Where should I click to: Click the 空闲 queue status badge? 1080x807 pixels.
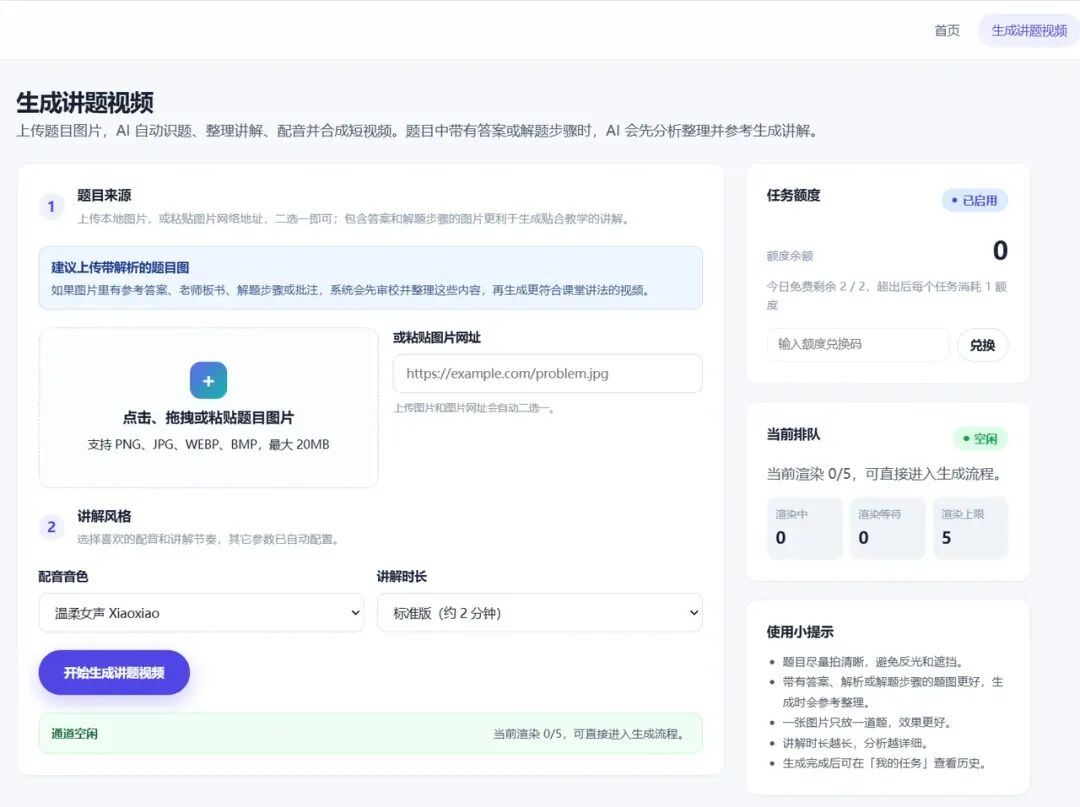(981, 439)
